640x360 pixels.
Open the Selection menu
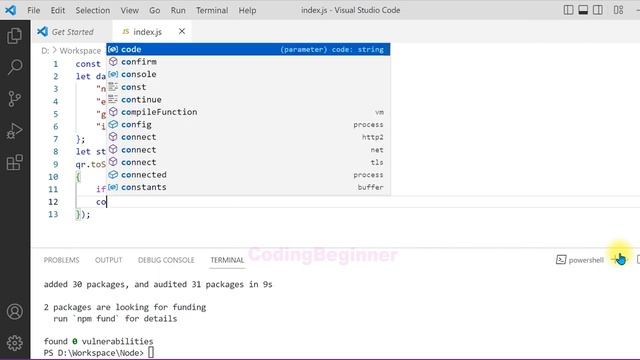(93, 10)
